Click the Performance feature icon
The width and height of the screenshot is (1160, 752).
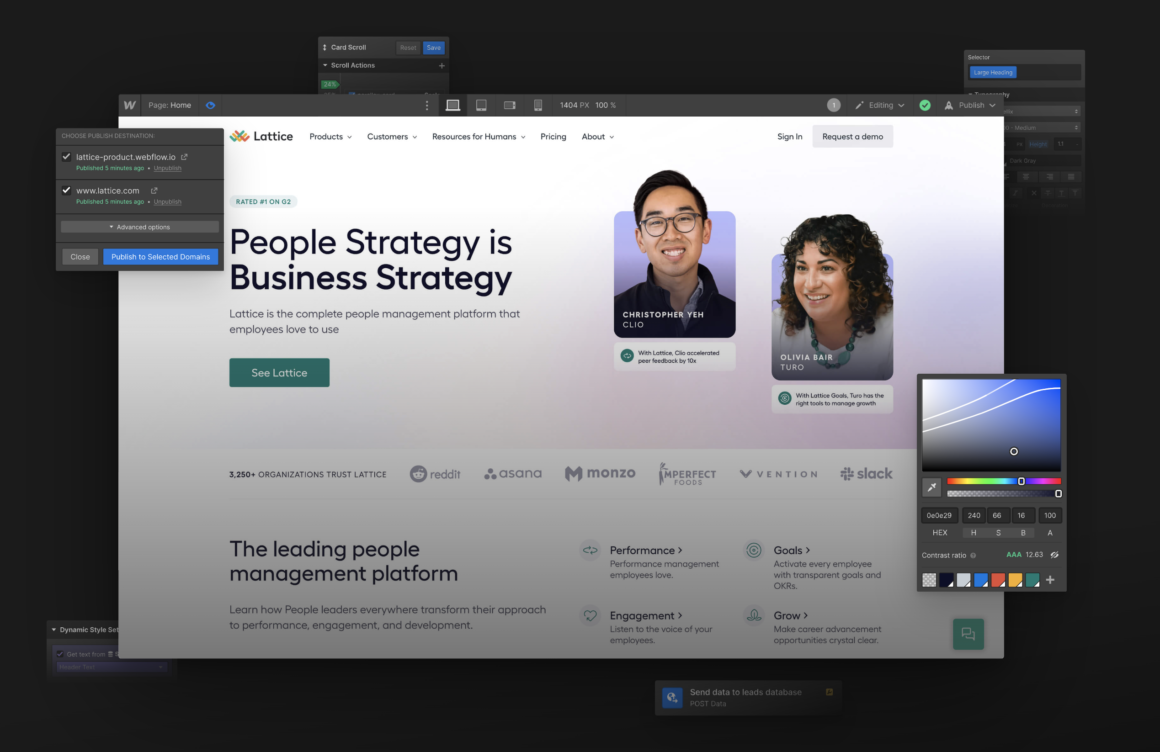point(590,550)
